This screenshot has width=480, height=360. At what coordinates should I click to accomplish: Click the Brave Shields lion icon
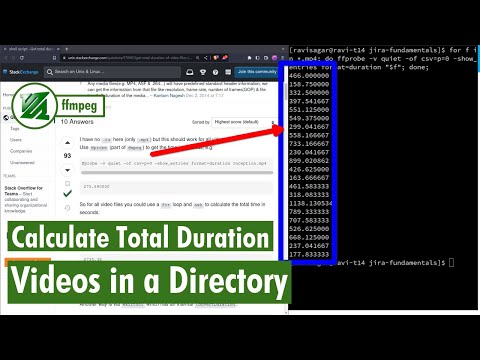click(216, 58)
